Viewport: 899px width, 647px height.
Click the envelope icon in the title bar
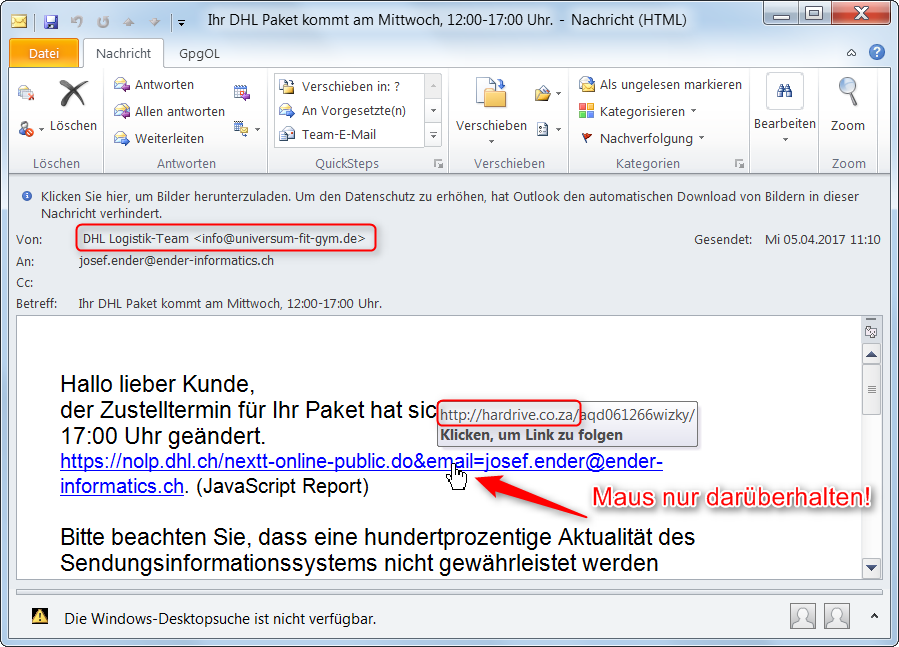(x=19, y=22)
